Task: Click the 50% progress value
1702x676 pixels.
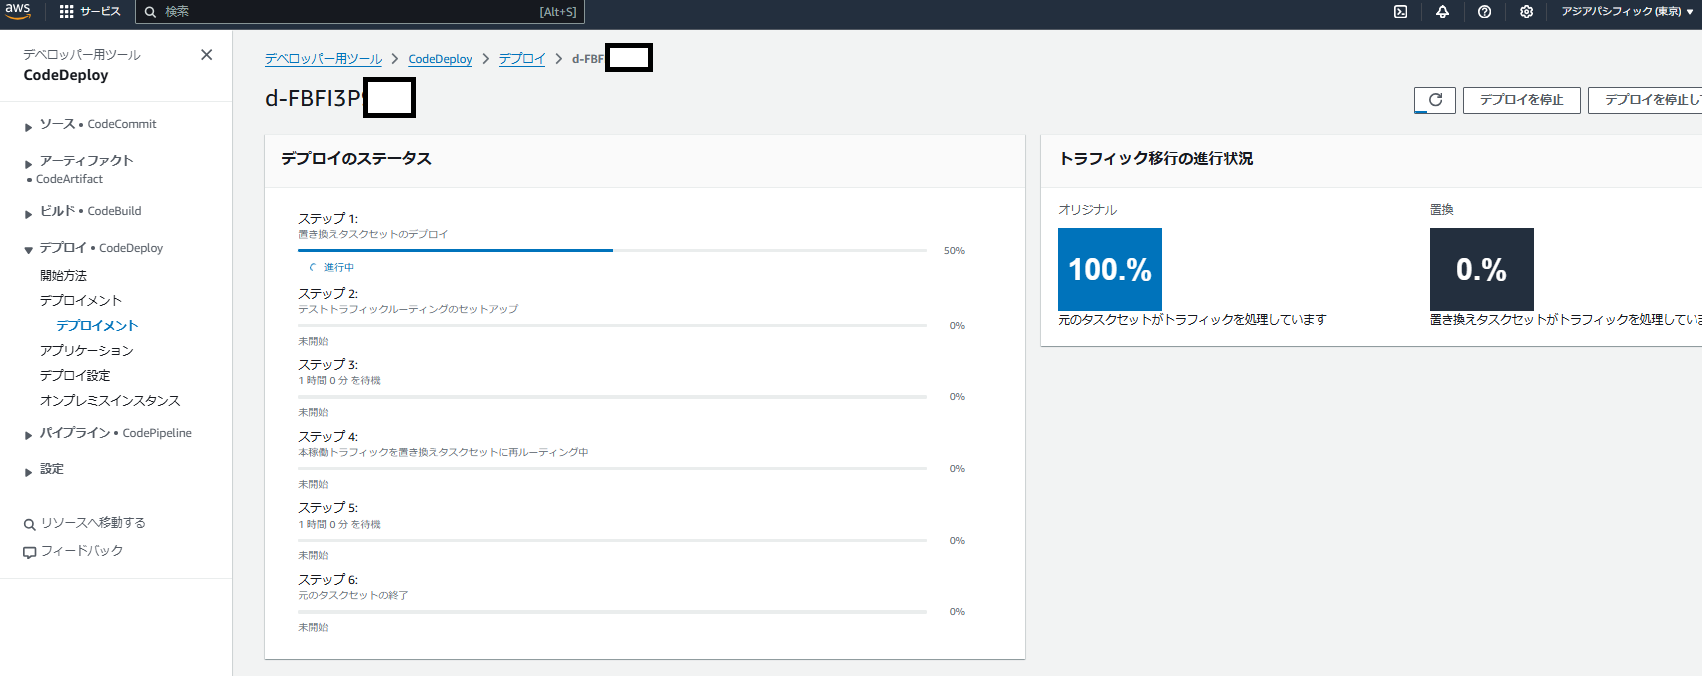Action: tap(954, 251)
